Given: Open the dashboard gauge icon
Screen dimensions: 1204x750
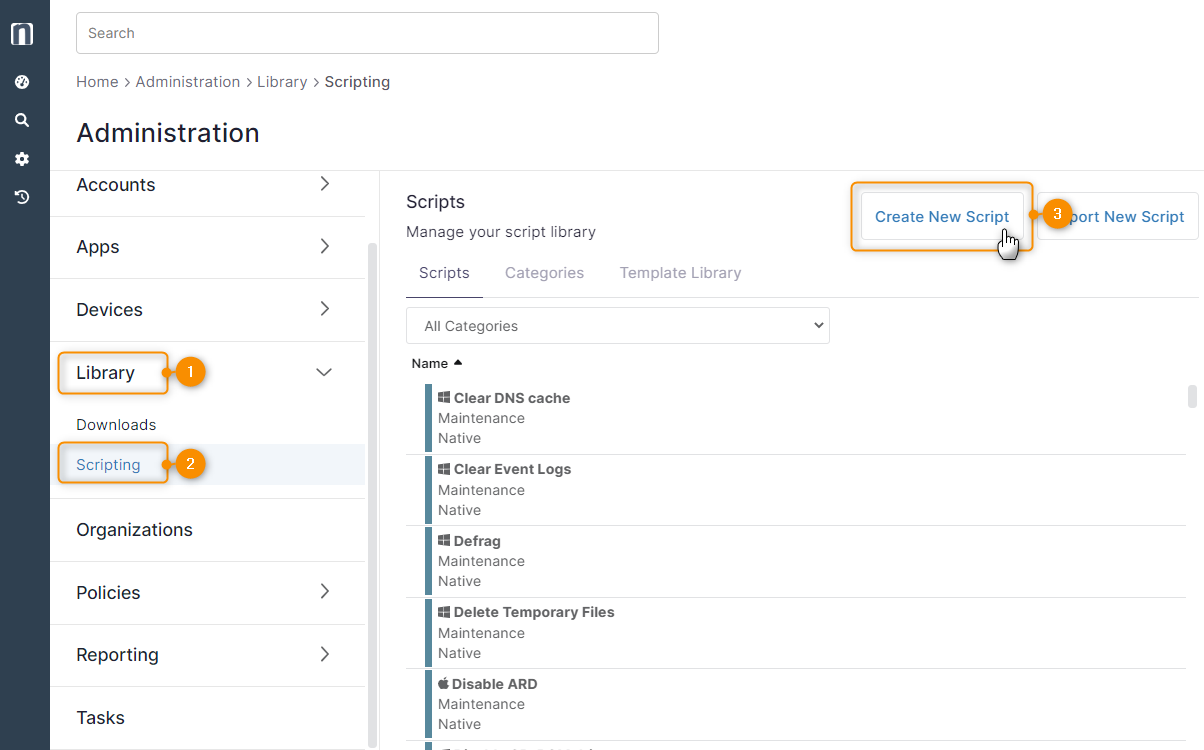Looking at the screenshot, I should pyautogui.click(x=22, y=82).
